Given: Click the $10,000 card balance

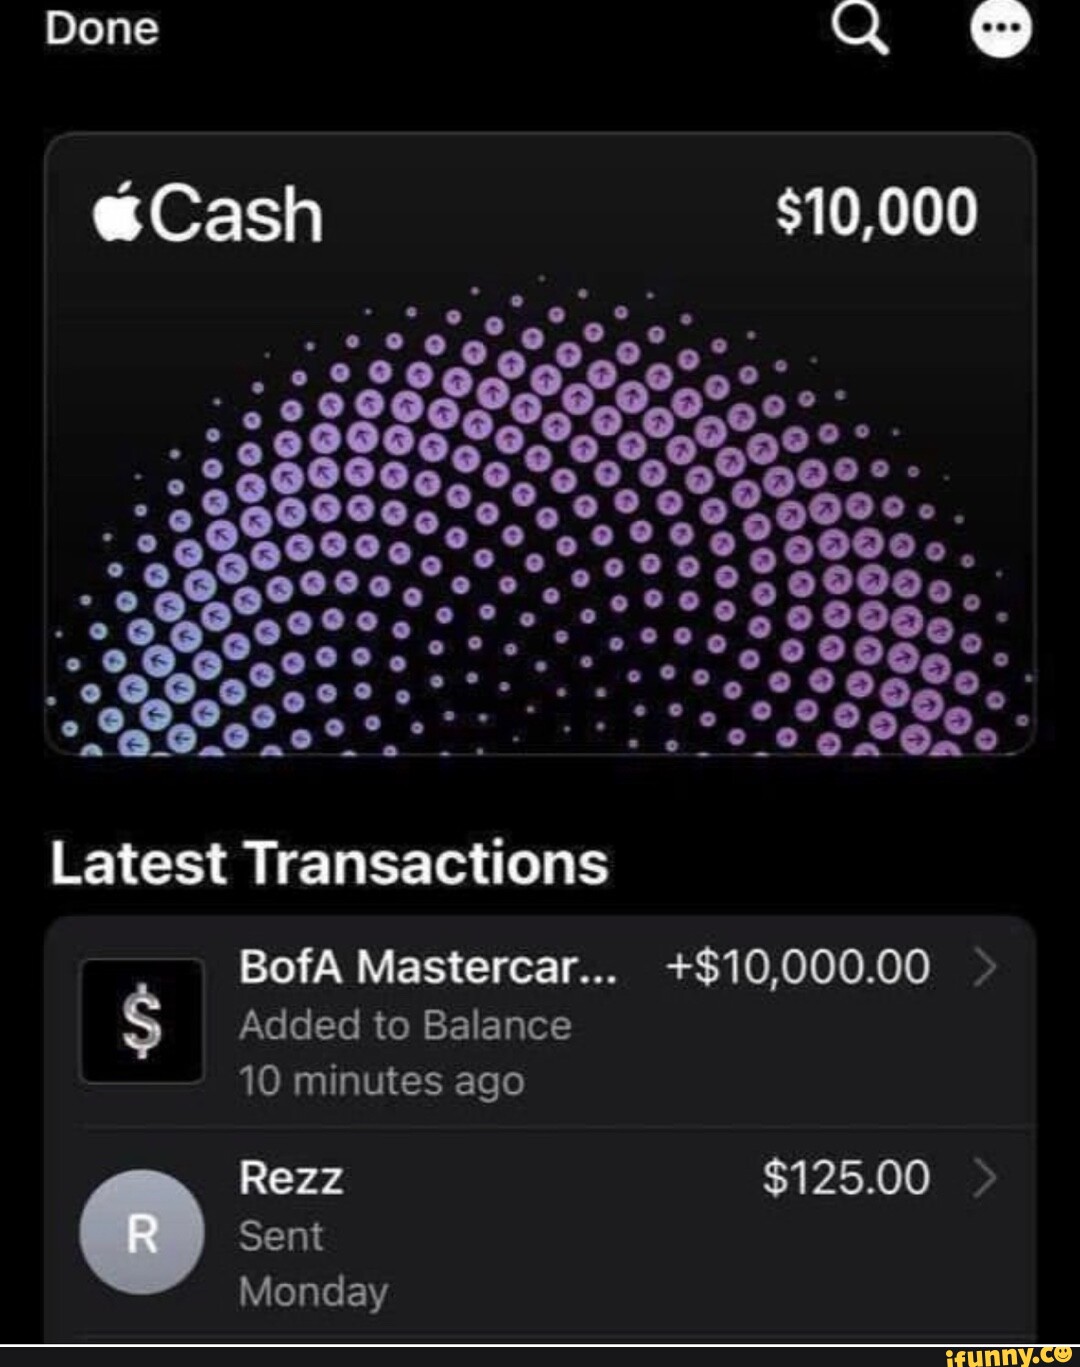Looking at the screenshot, I should pos(877,215).
